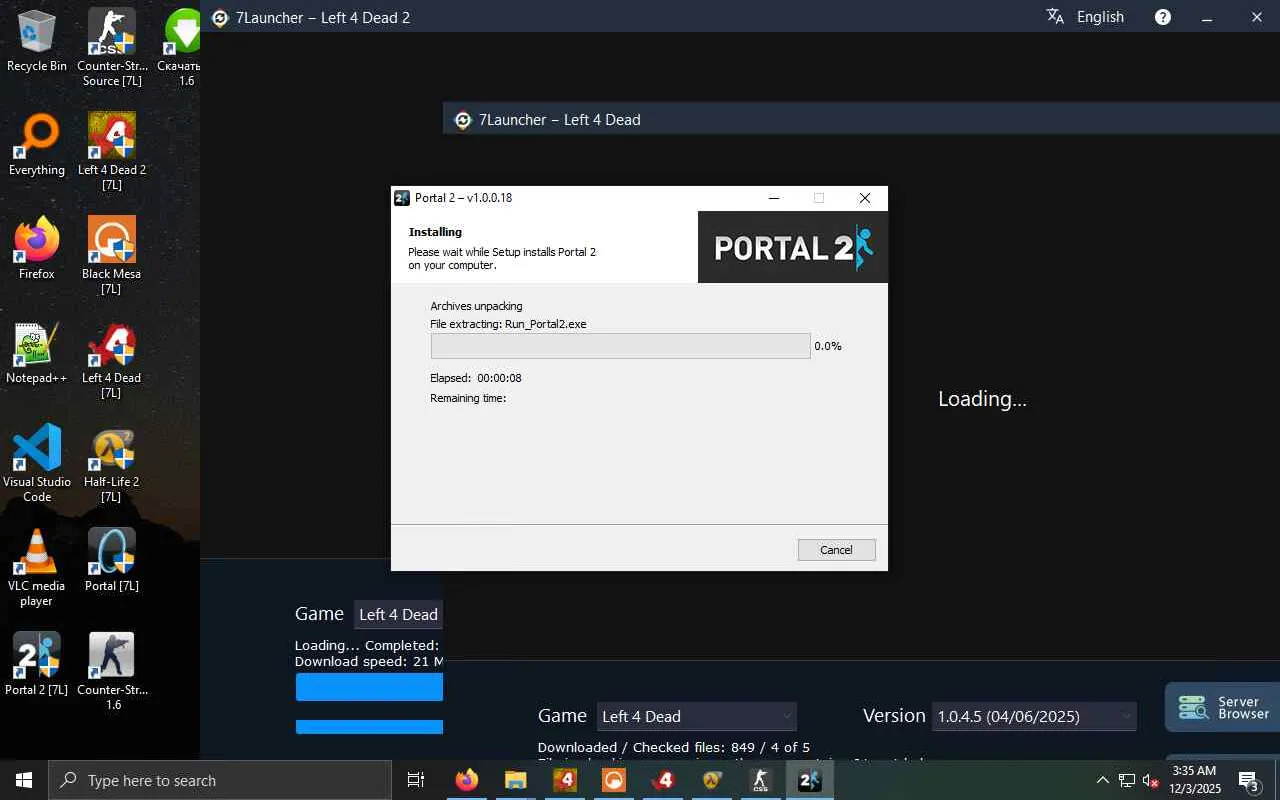Image resolution: width=1280 pixels, height=800 pixels.
Task: Click the Left 4 Dead 2 launcher download progress bar
Action: tap(369, 687)
